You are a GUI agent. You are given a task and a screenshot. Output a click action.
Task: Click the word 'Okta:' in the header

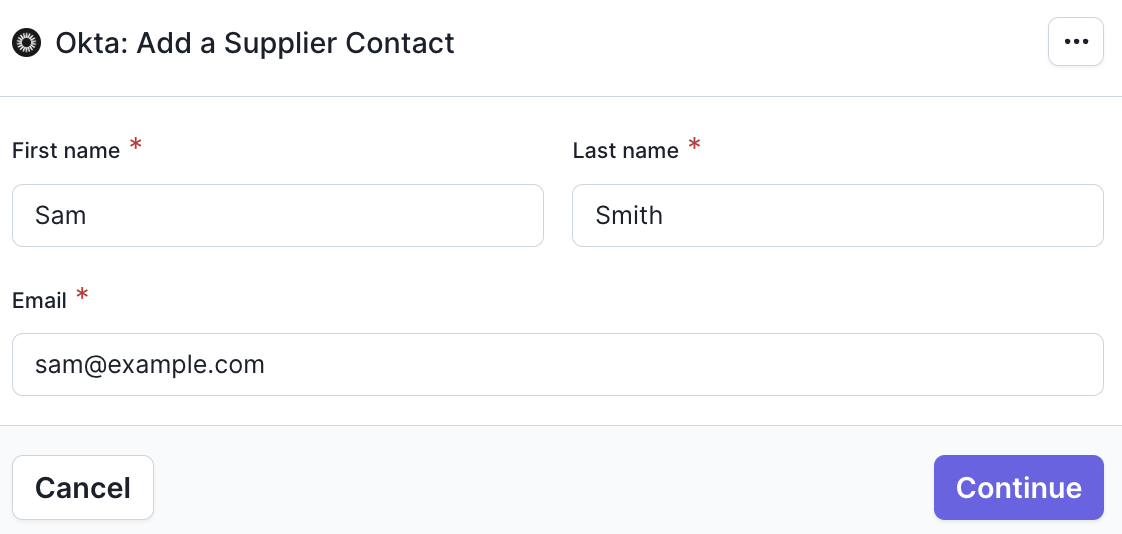[92, 43]
